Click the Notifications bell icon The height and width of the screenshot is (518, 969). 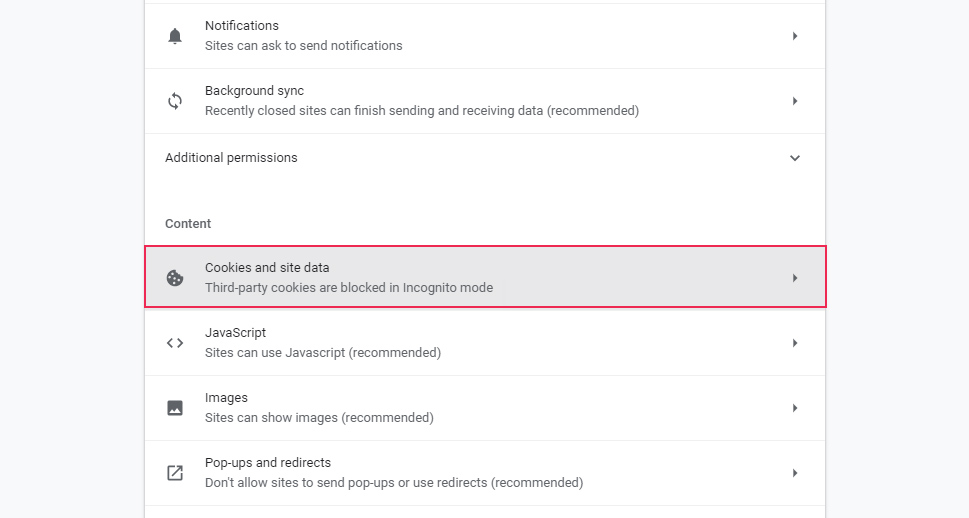pyautogui.click(x=175, y=36)
